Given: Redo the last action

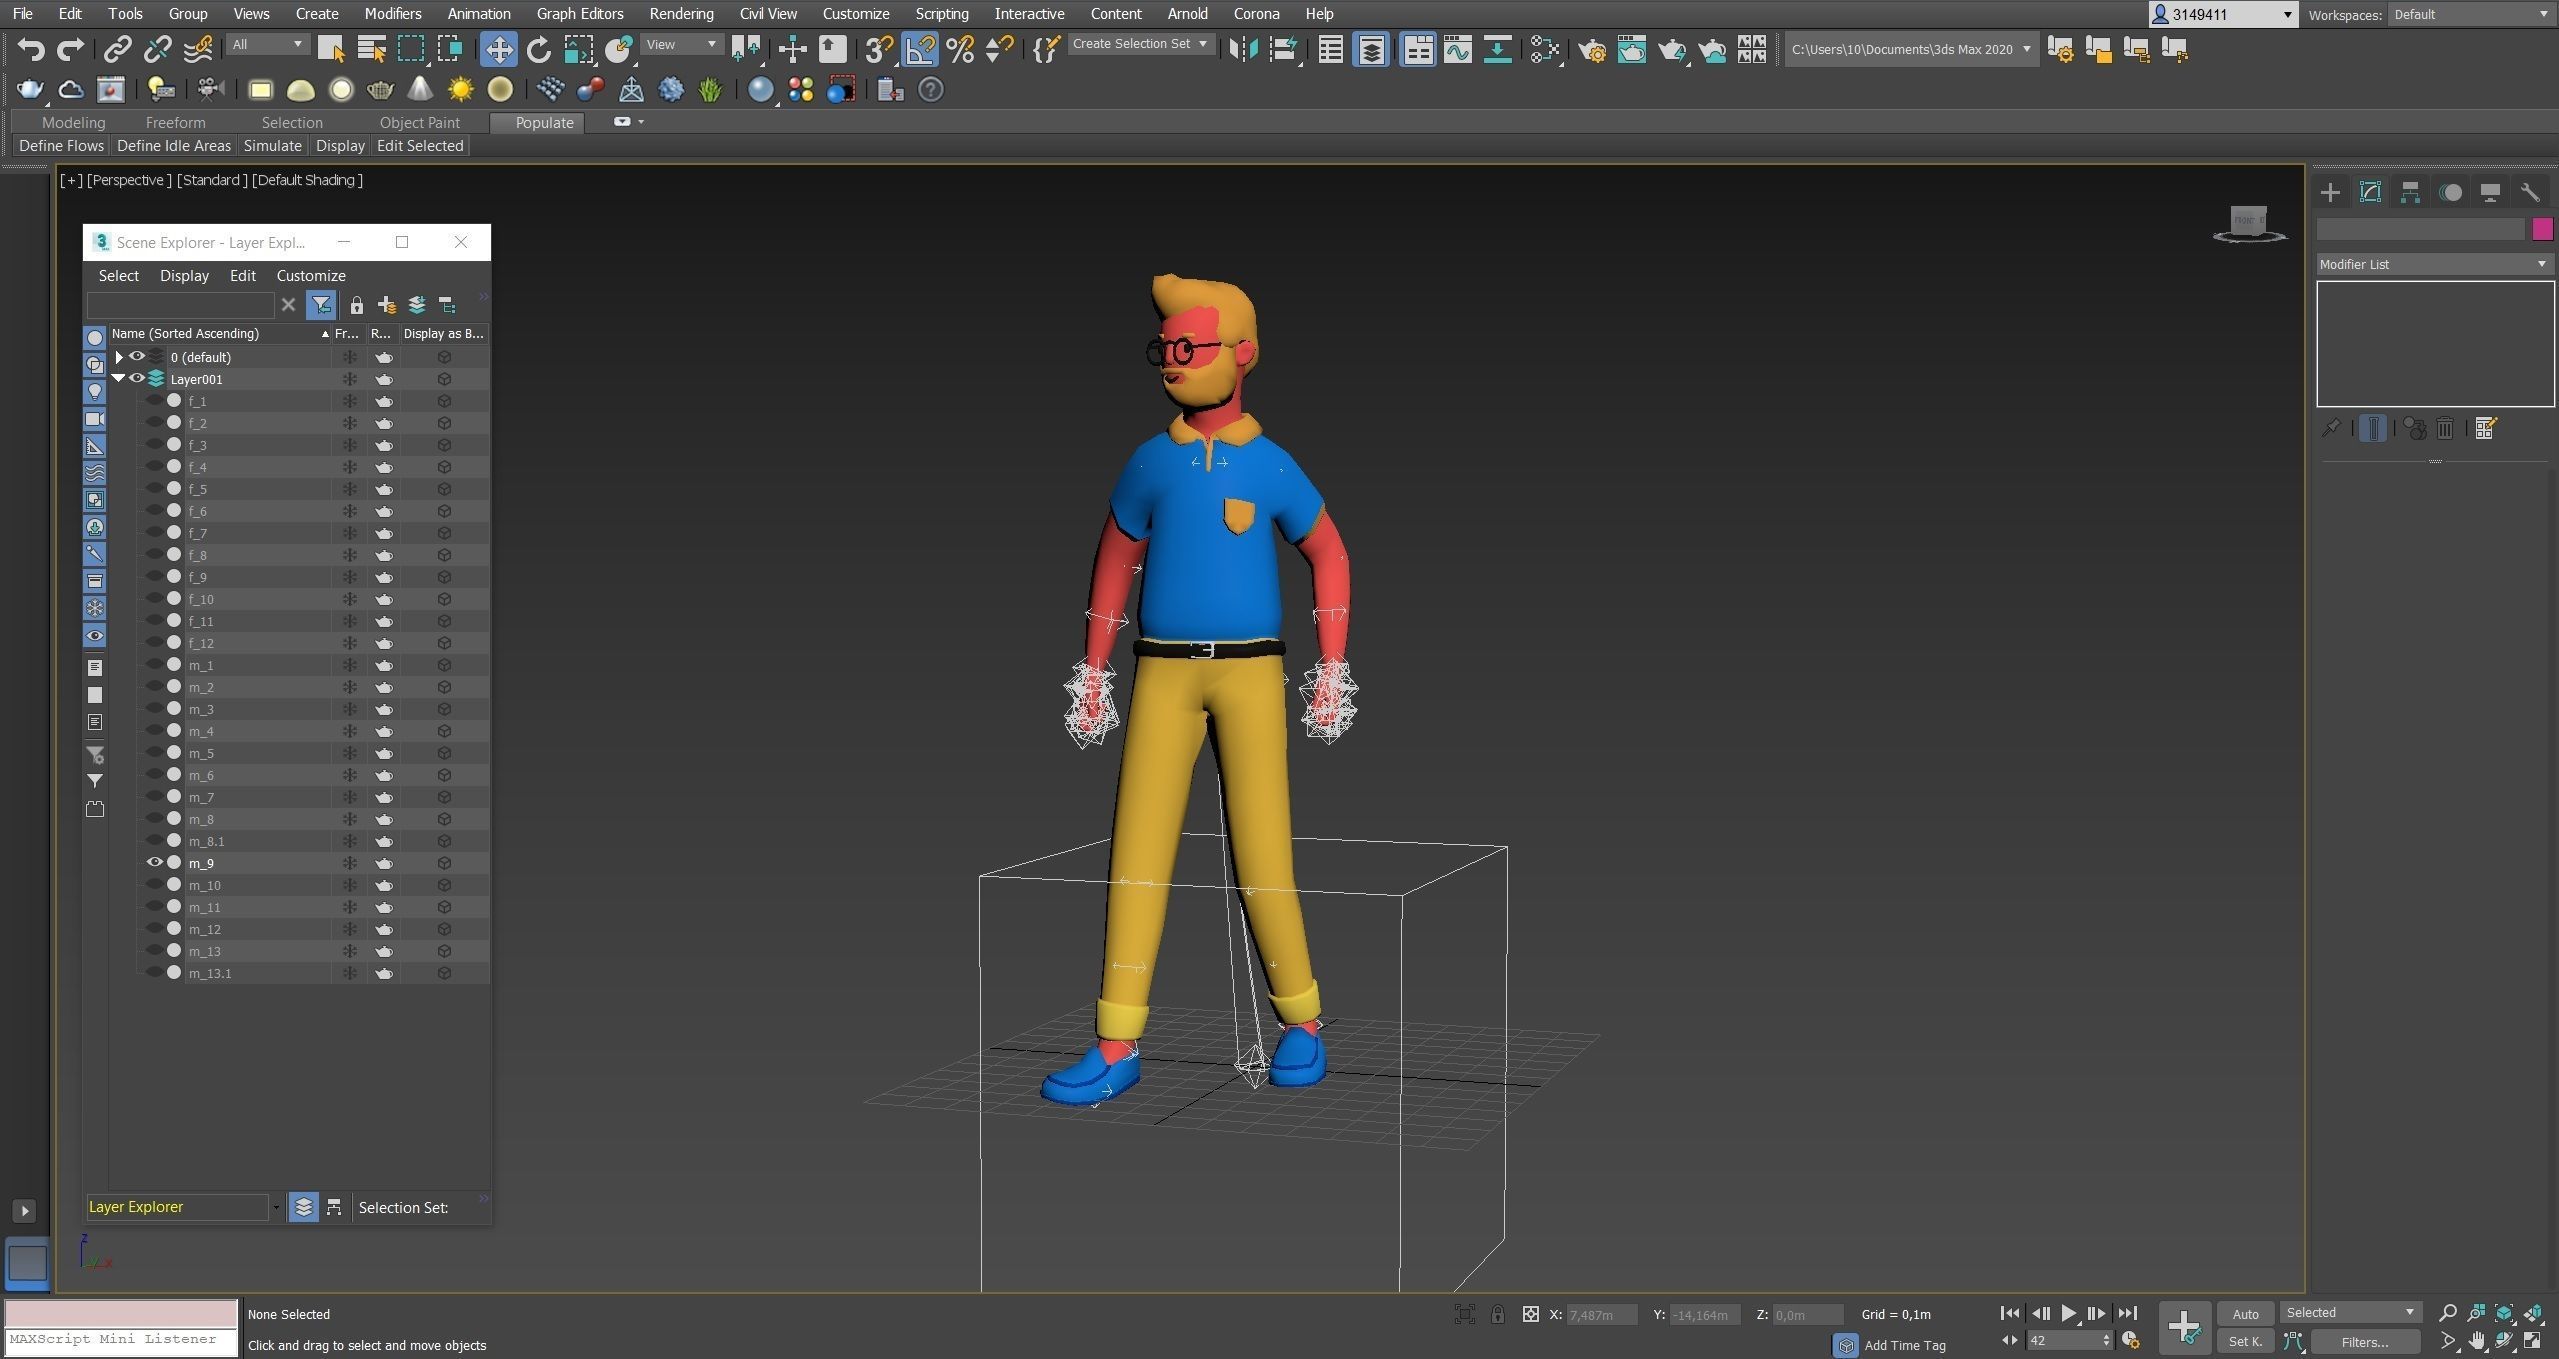Looking at the screenshot, I should [70, 49].
